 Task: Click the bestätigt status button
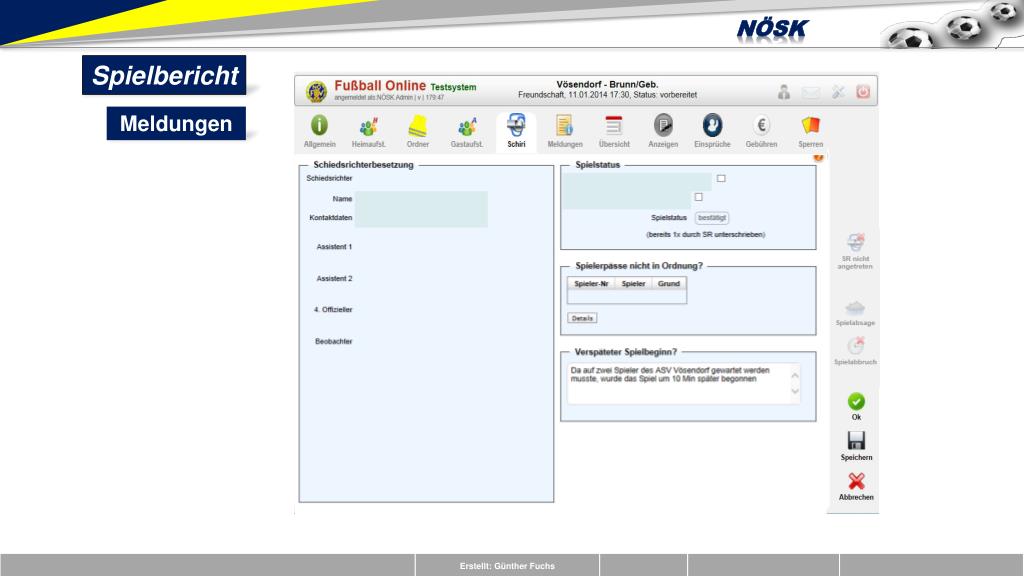(x=712, y=217)
